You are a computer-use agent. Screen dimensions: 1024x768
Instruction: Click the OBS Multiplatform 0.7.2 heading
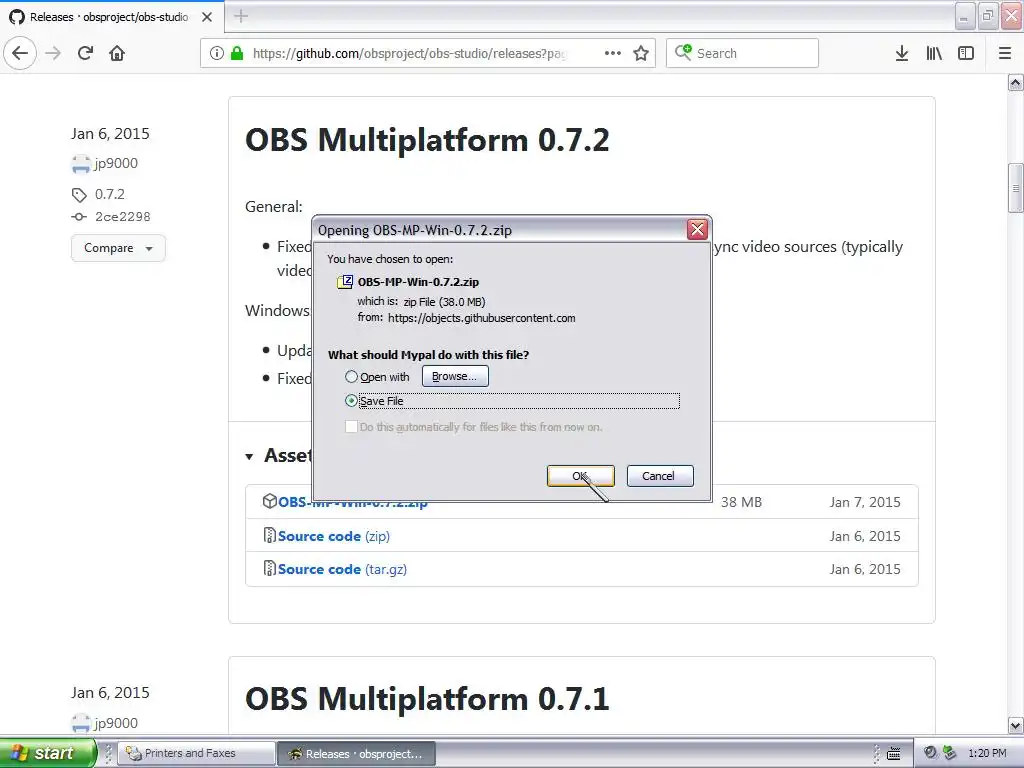(x=427, y=140)
